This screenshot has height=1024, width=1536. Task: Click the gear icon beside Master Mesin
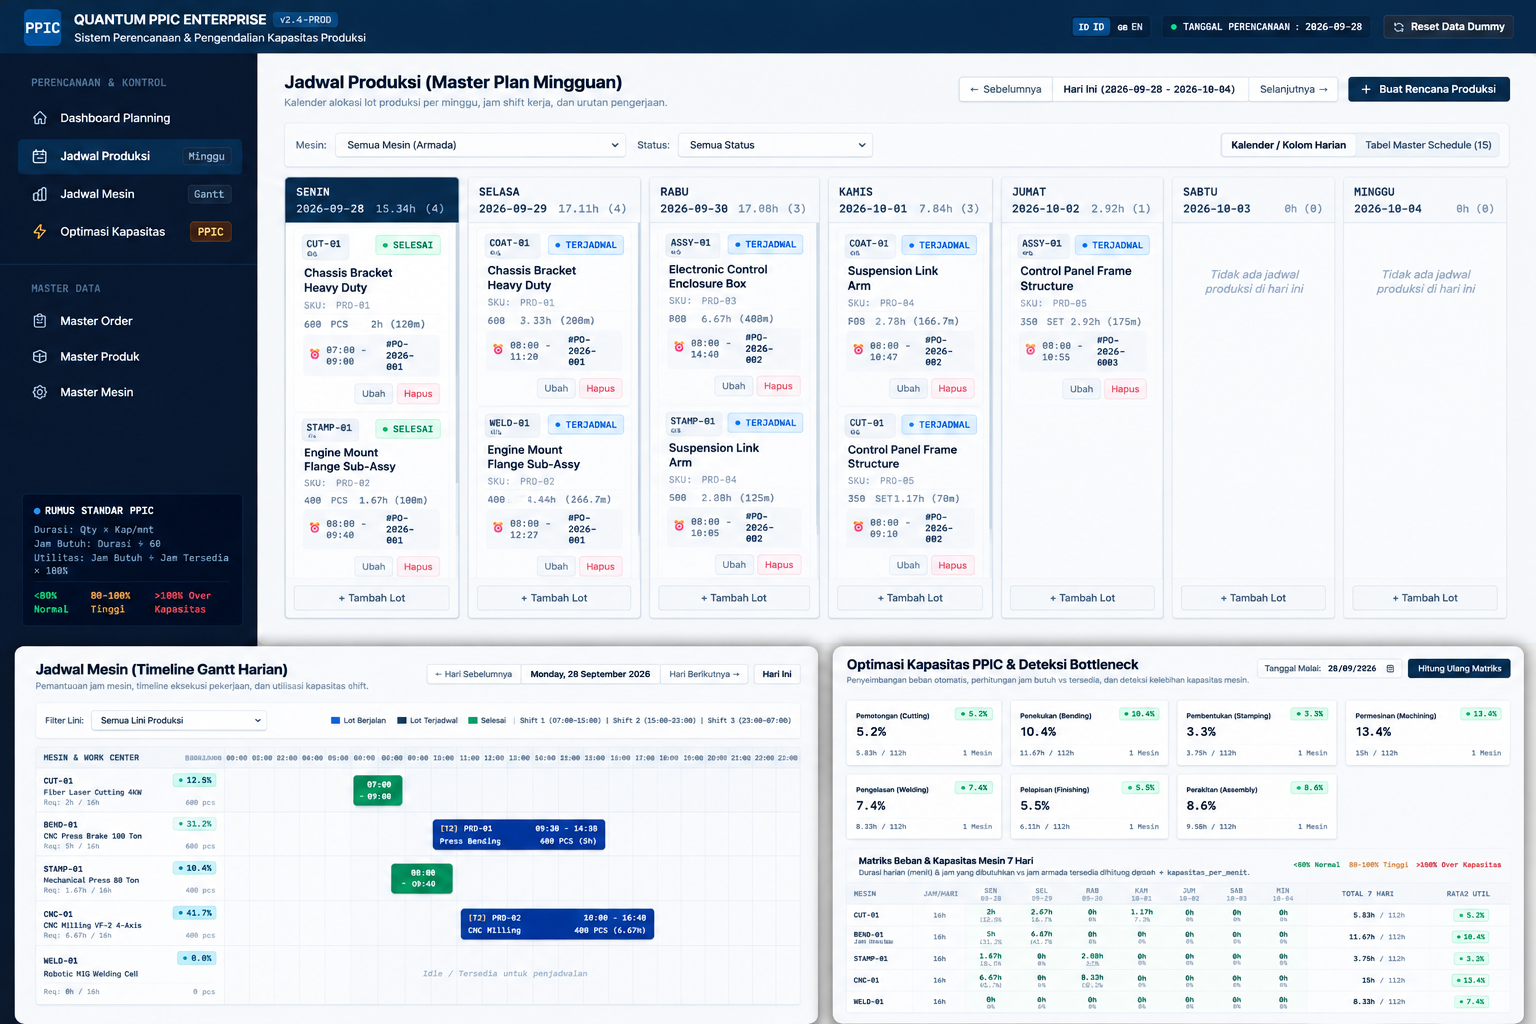coord(40,392)
